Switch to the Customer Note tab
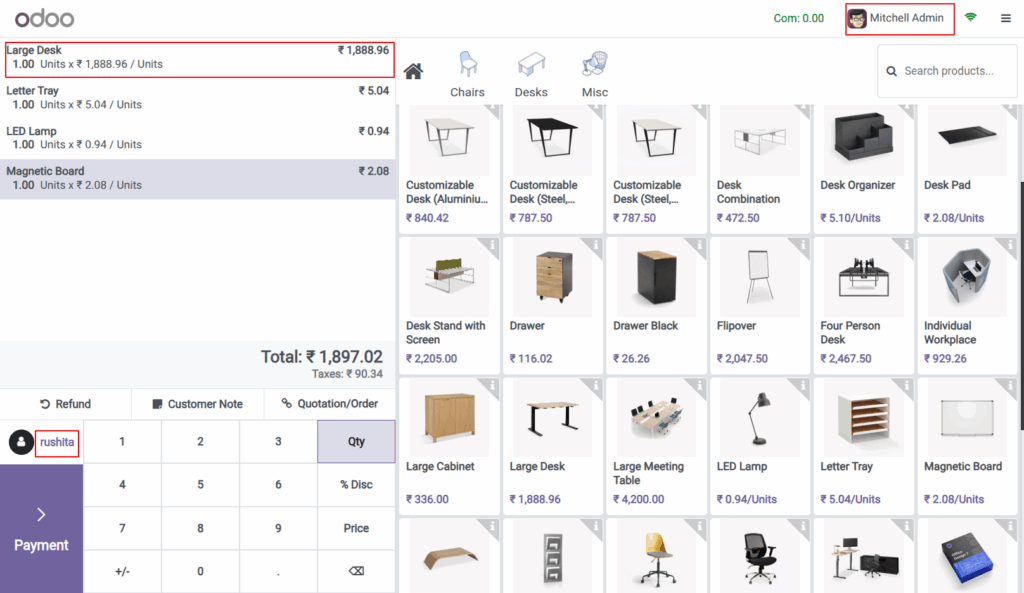This screenshot has height=593, width=1024. (197, 404)
